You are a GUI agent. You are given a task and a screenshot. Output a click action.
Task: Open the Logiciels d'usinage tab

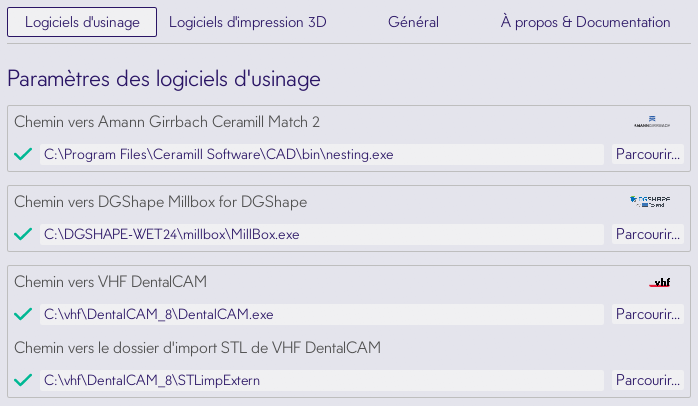coord(82,22)
